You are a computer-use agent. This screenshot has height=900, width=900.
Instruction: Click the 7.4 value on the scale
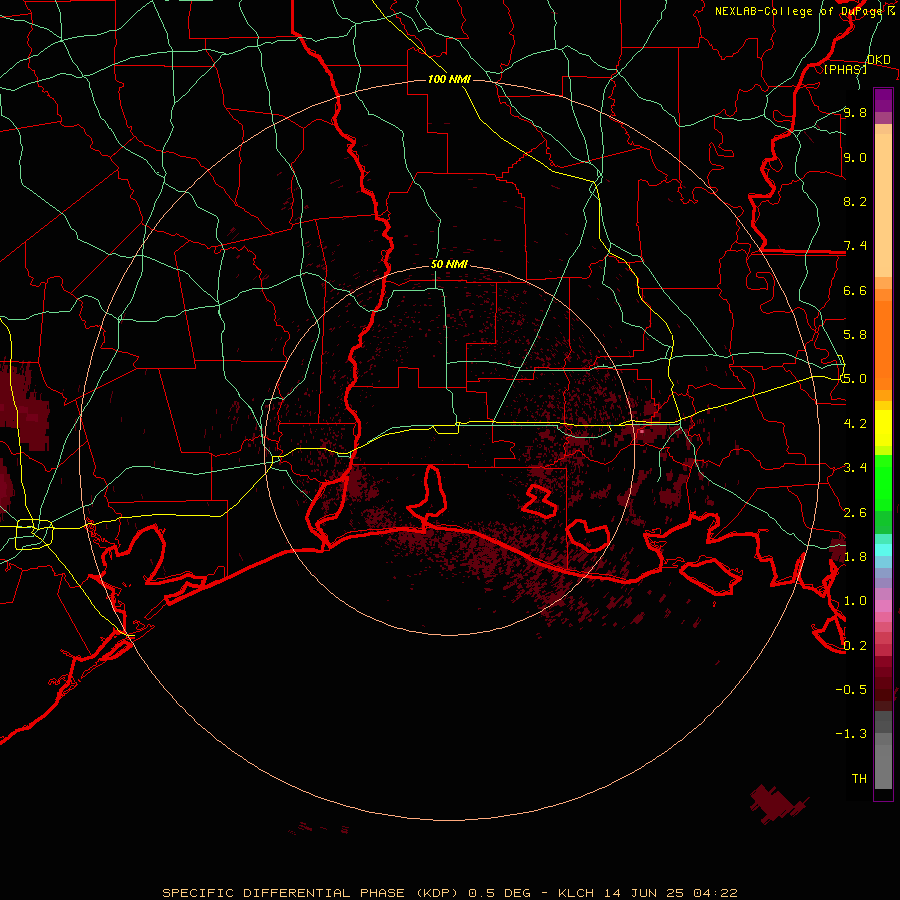click(855, 246)
